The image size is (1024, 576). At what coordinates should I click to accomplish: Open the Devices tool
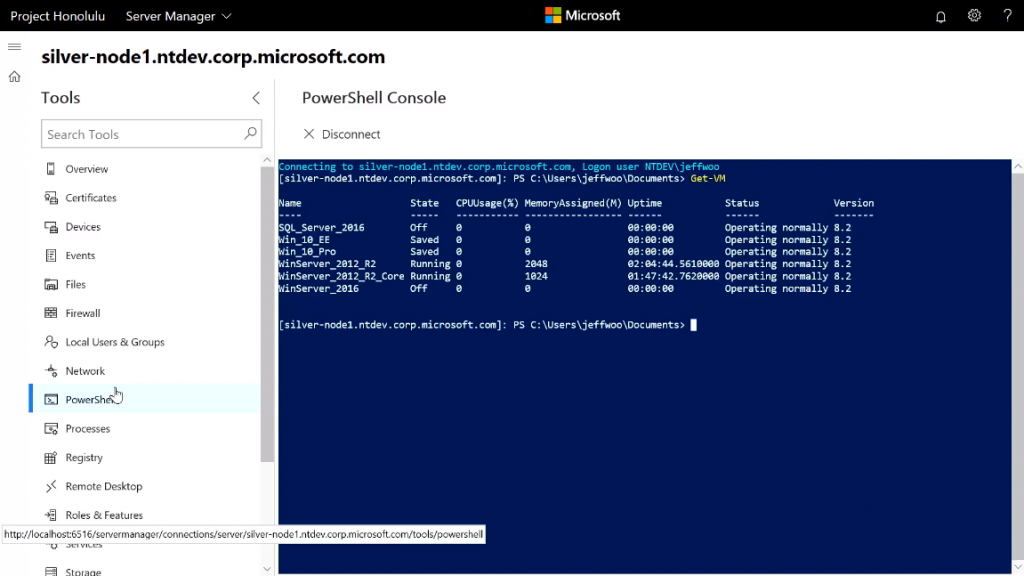click(x=83, y=227)
